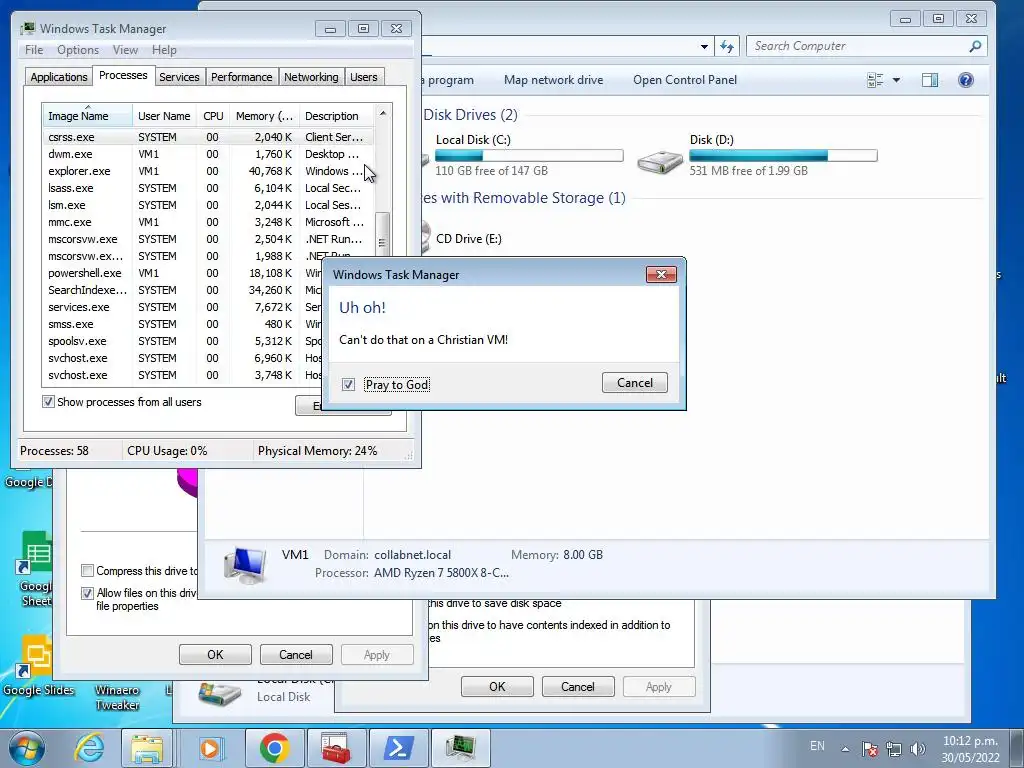Toggle Allow files on this drive indexed
This screenshot has width=1024, height=768.
[88, 593]
